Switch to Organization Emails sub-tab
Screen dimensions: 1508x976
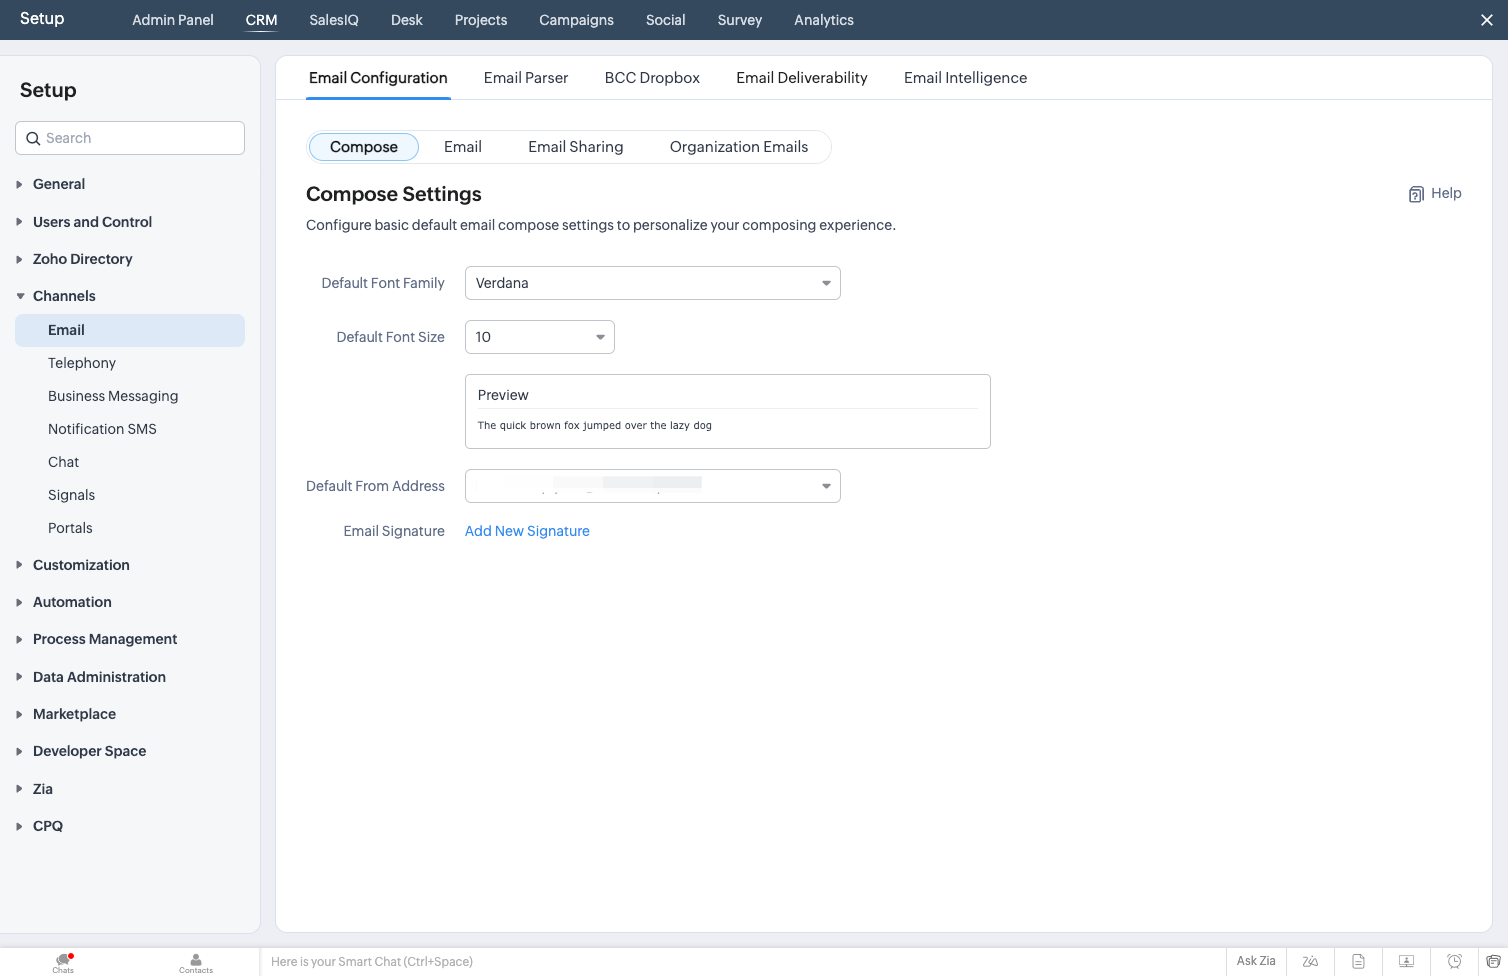(739, 147)
